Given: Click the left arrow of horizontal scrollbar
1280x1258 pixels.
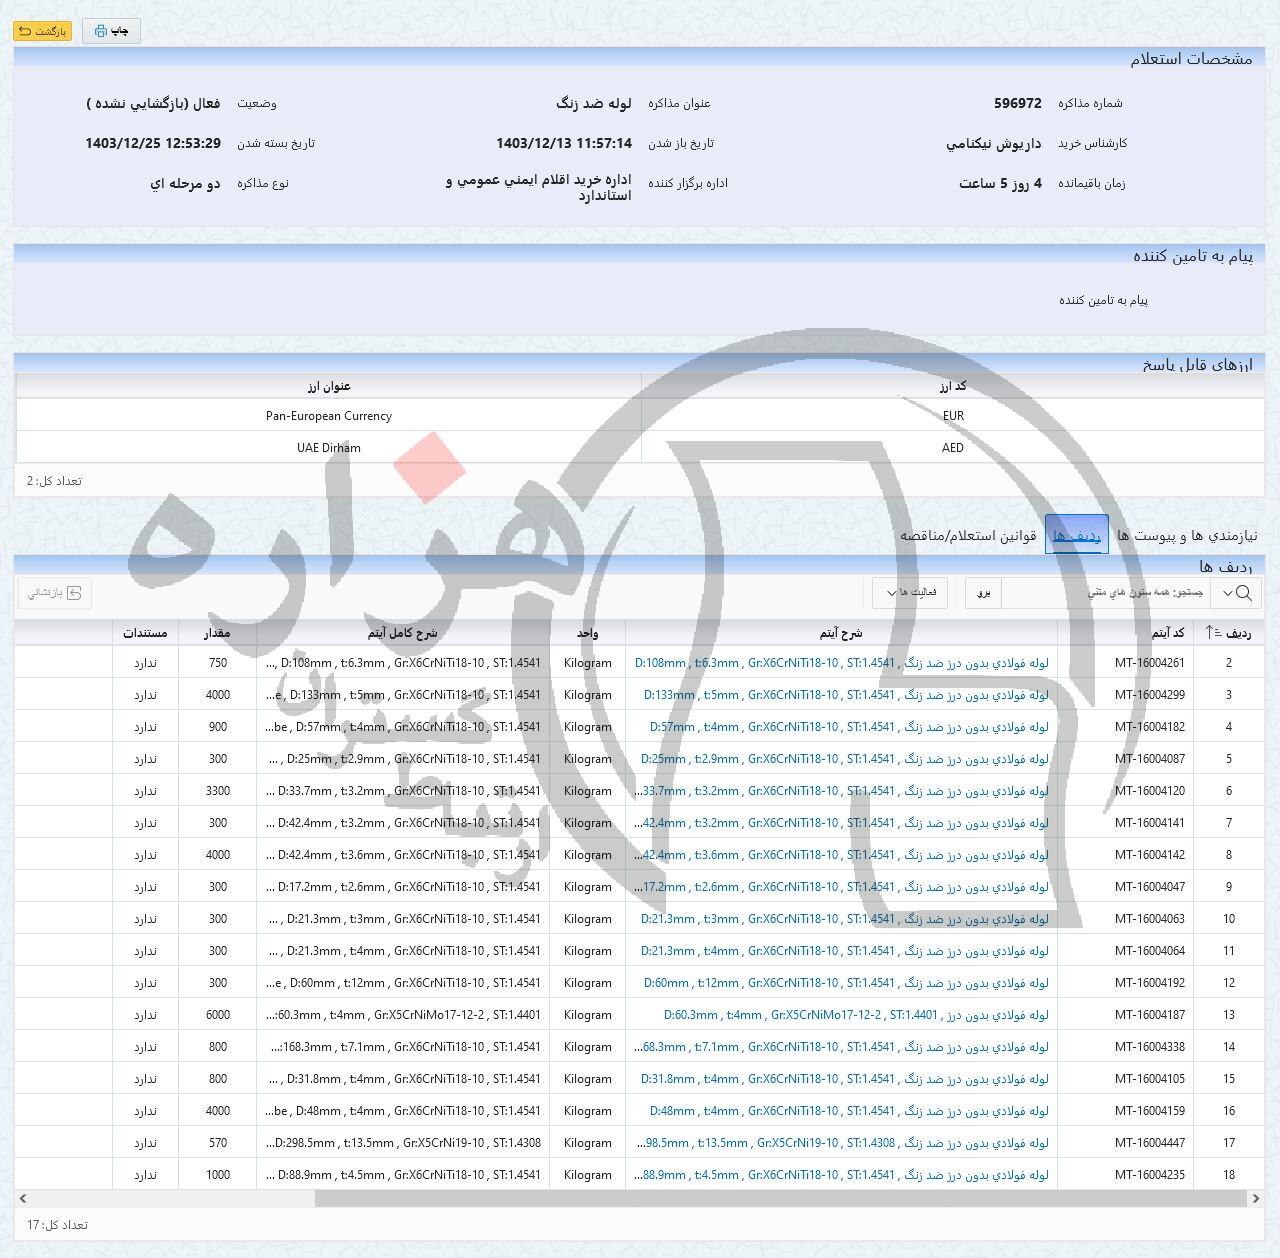Looking at the screenshot, I should click(23, 1198).
